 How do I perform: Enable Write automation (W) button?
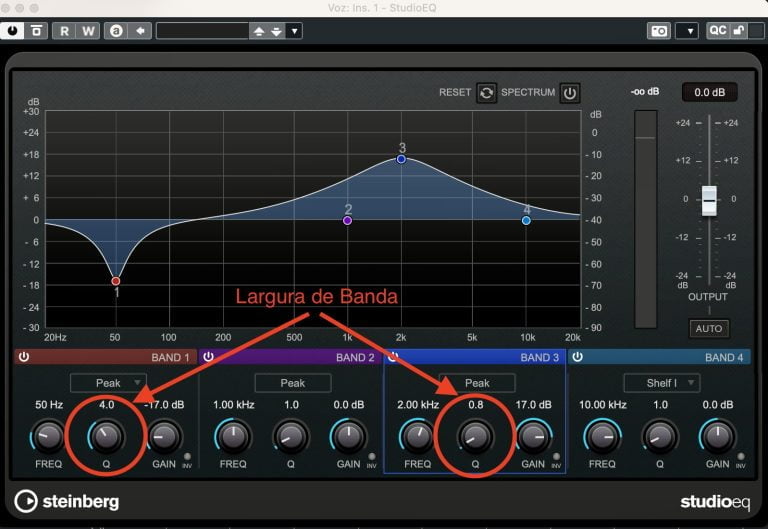pos(88,31)
